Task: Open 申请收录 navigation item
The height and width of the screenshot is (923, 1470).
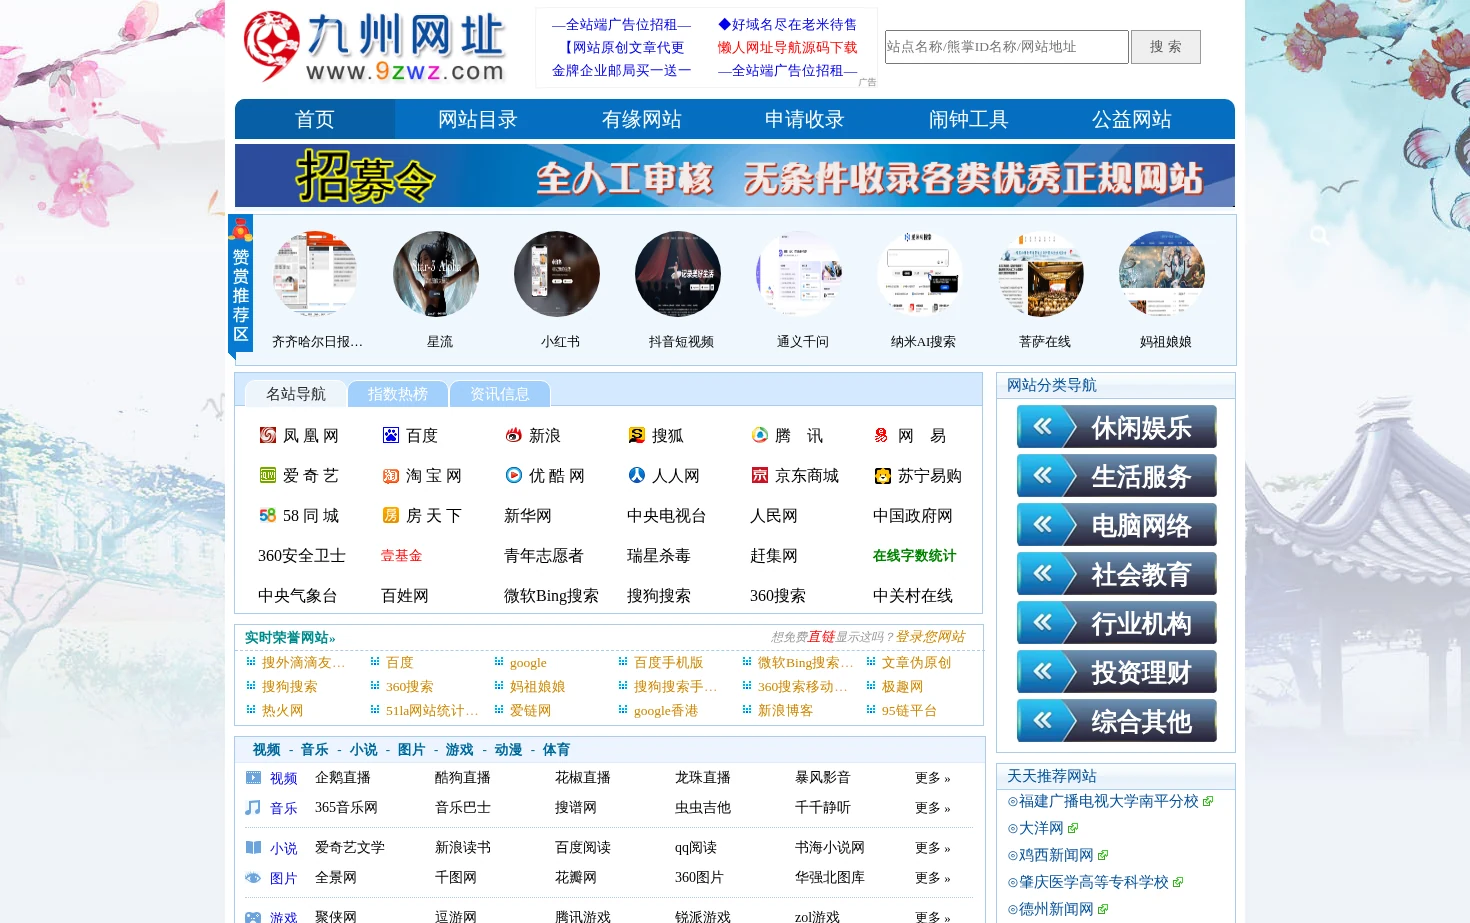Action: point(805,119)
